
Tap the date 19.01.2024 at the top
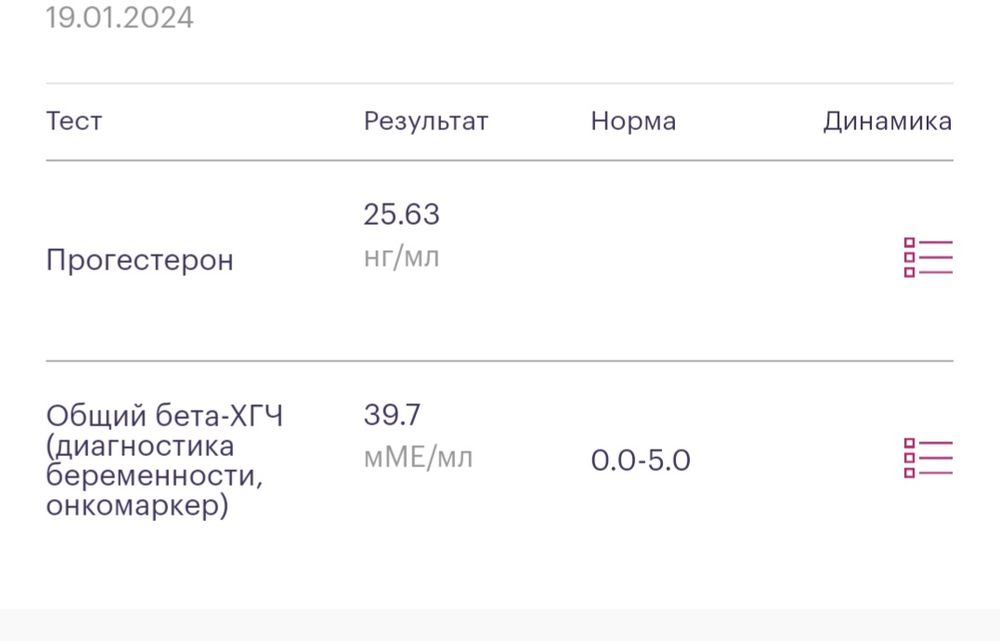click(120, 18)
